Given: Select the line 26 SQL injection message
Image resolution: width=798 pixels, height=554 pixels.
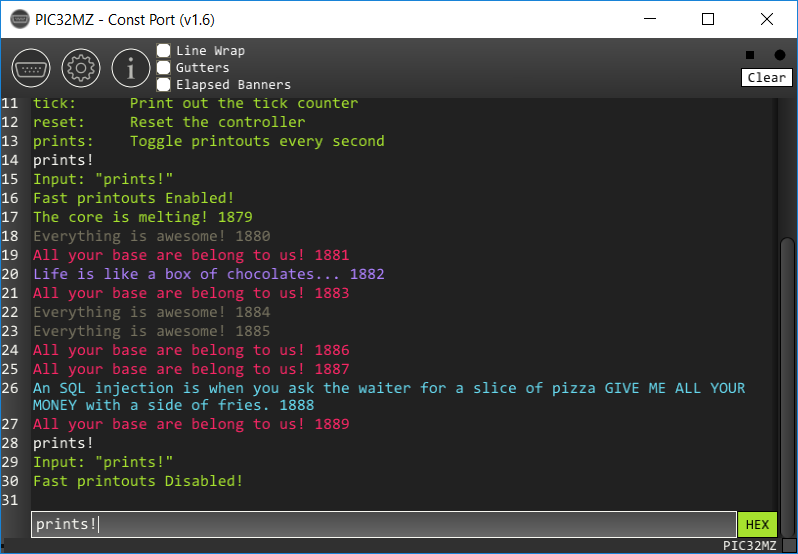Looking at the screenshot, I should pyautogui.click(x=389, y=397).
